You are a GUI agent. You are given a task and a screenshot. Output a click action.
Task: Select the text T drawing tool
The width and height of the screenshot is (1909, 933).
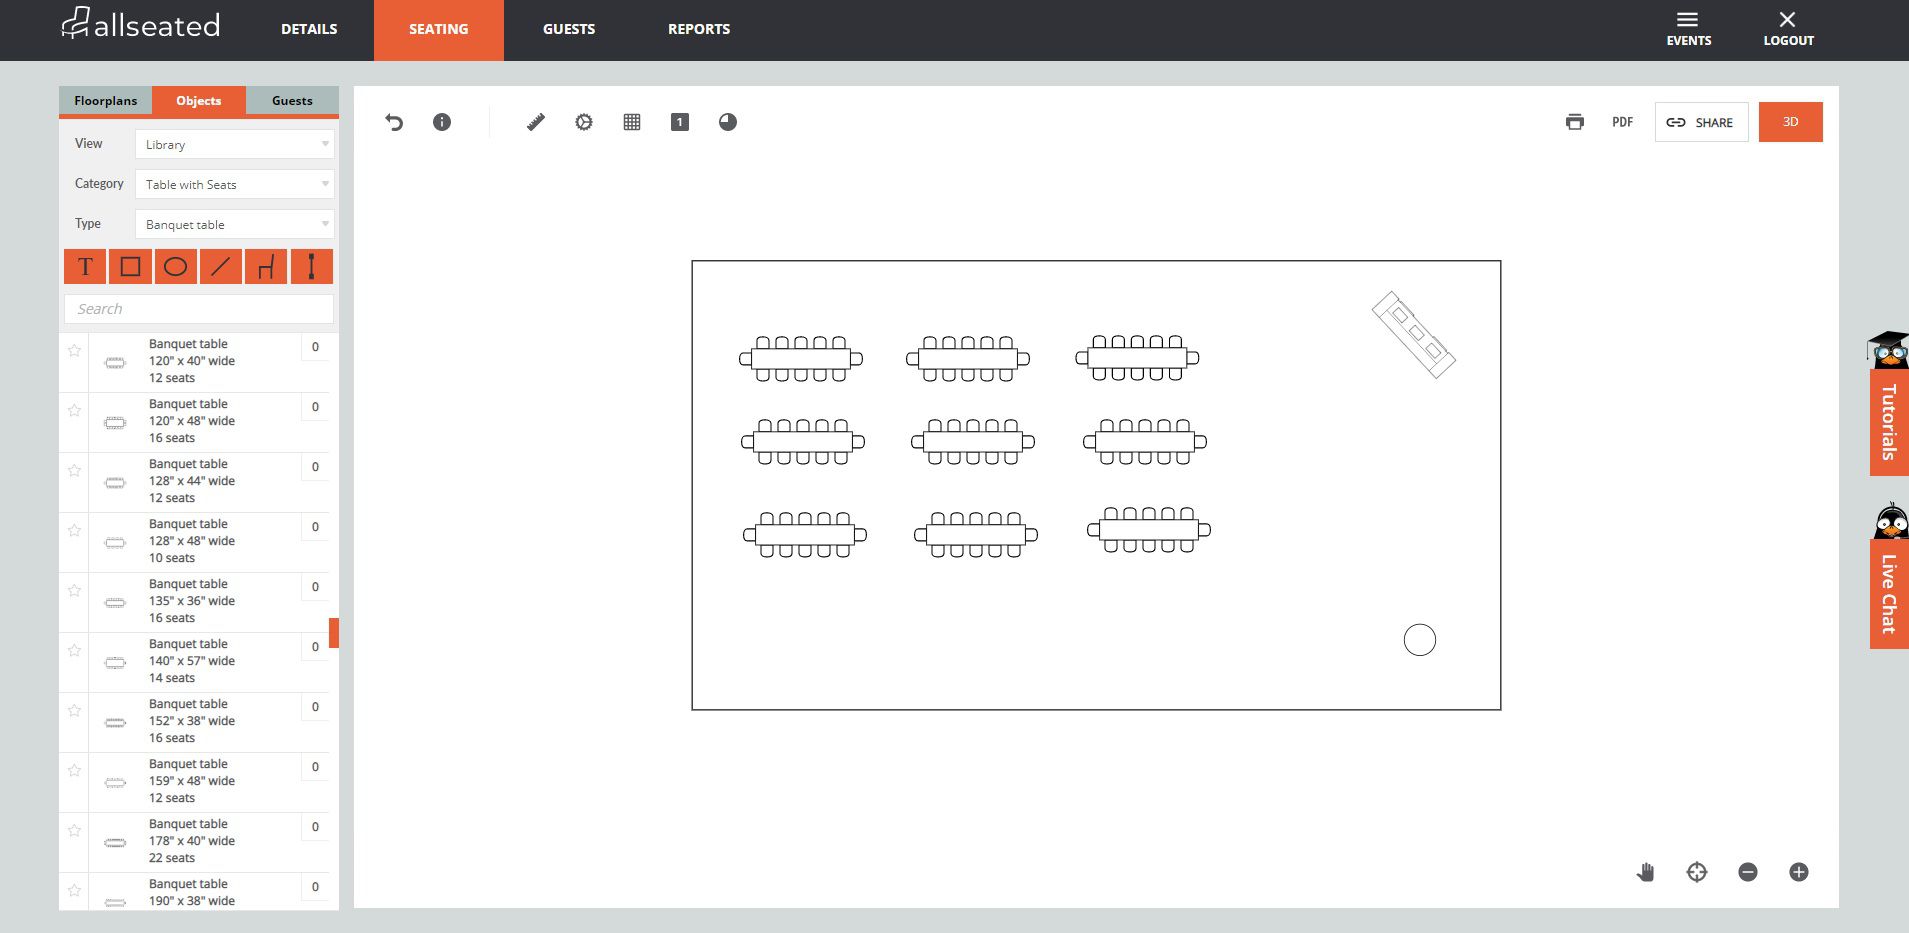click(x=85, y=267)
